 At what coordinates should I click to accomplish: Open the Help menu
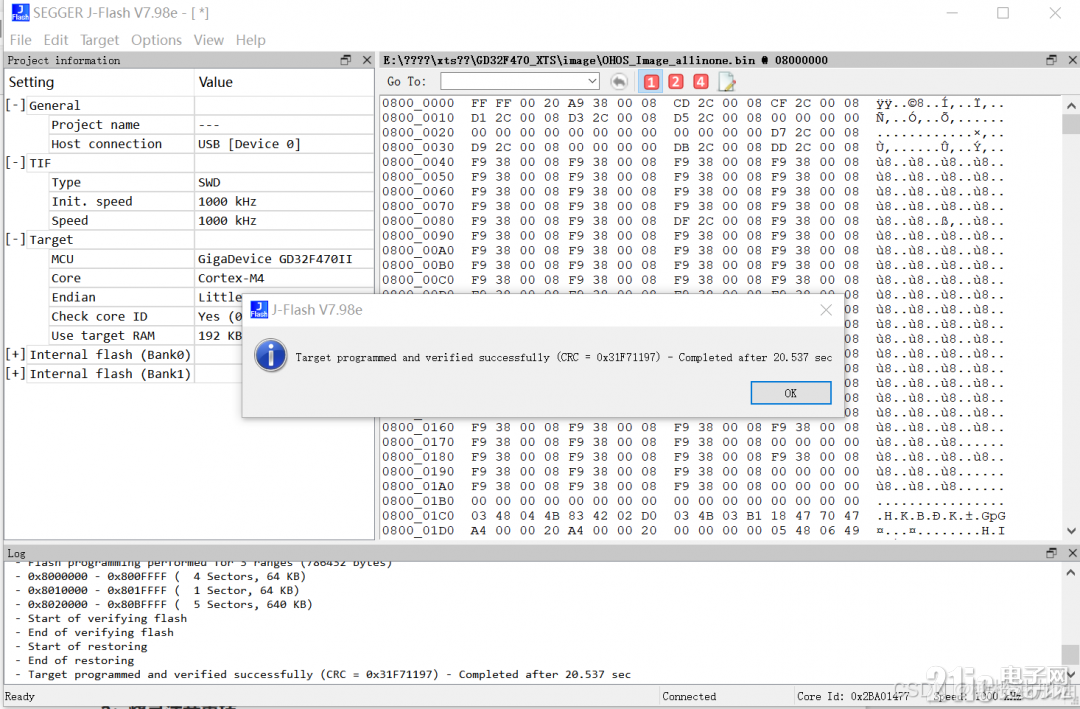click(x=250, y=40)
